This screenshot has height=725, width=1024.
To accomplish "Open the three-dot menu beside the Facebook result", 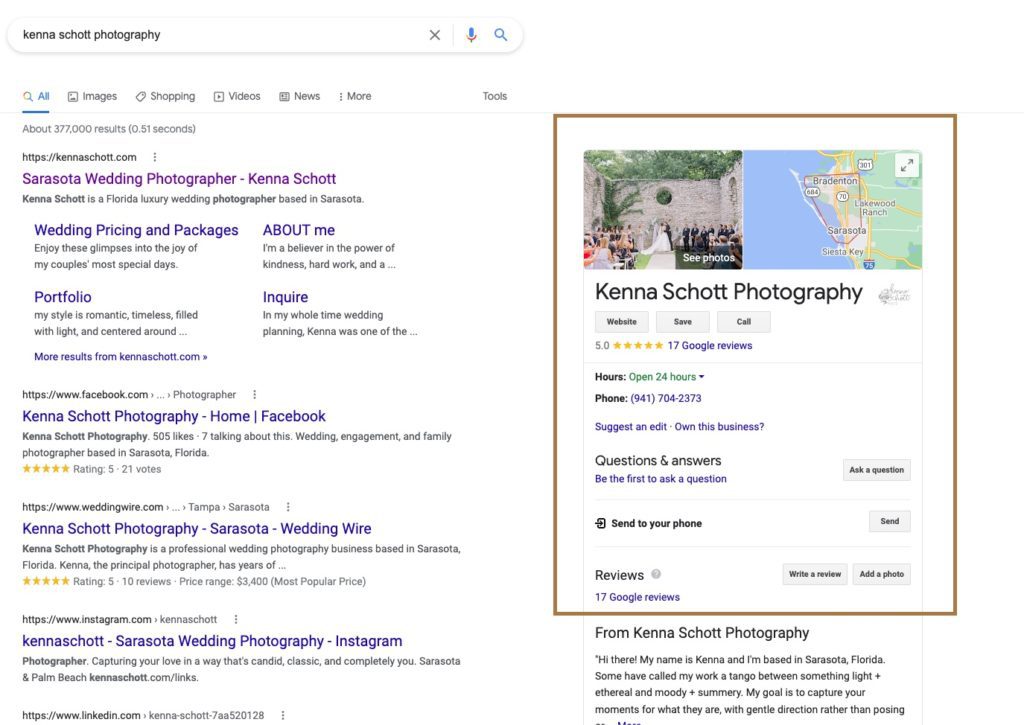I will coord(253,394).
